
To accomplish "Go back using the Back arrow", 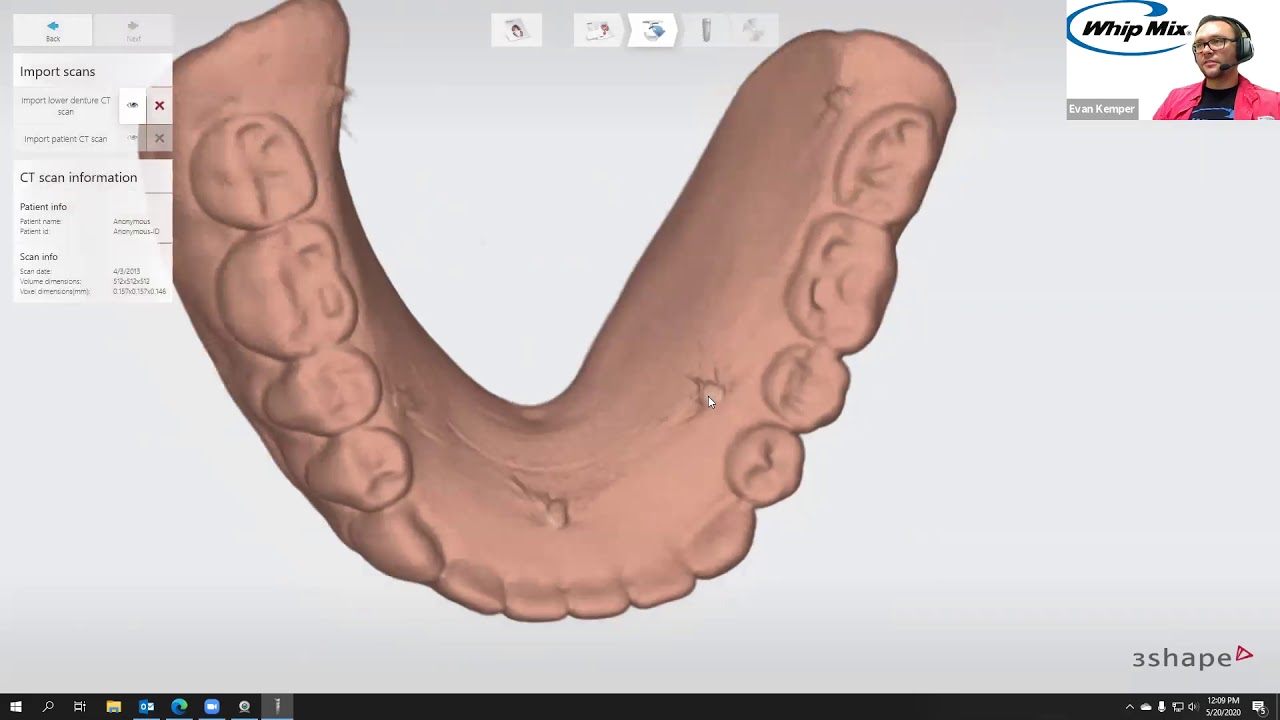I will click(x=53, y=30).
